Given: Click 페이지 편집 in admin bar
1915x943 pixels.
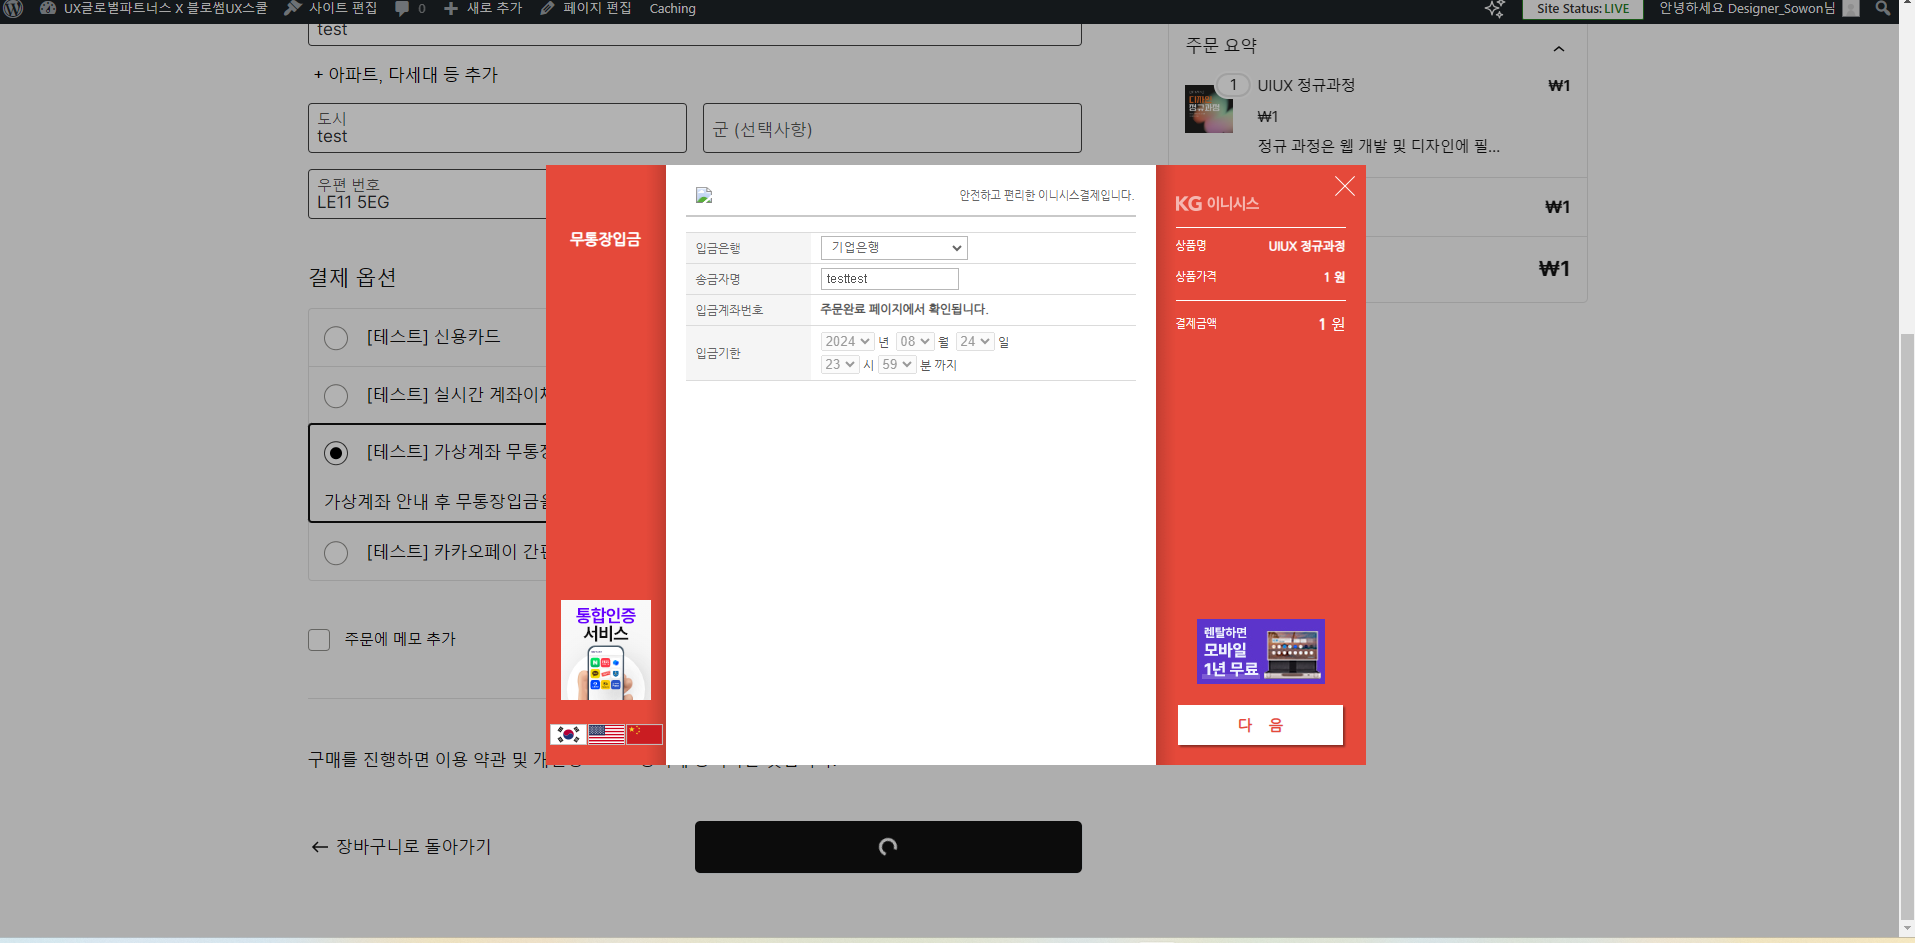Looking at the screenshot, I should pyautogui.click(x=586, y=8).
